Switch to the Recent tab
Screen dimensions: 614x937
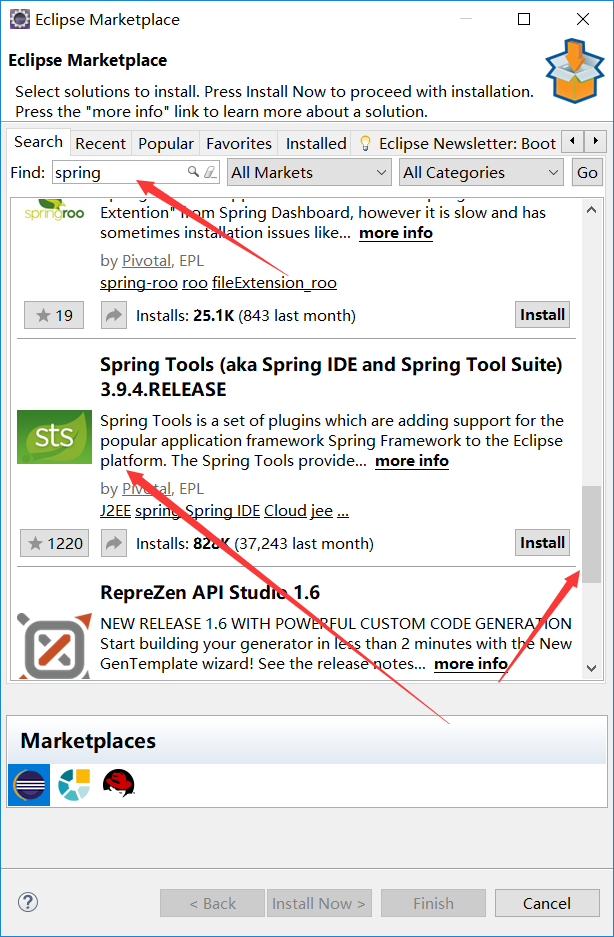pyautogui.click(x=100, y=143)
